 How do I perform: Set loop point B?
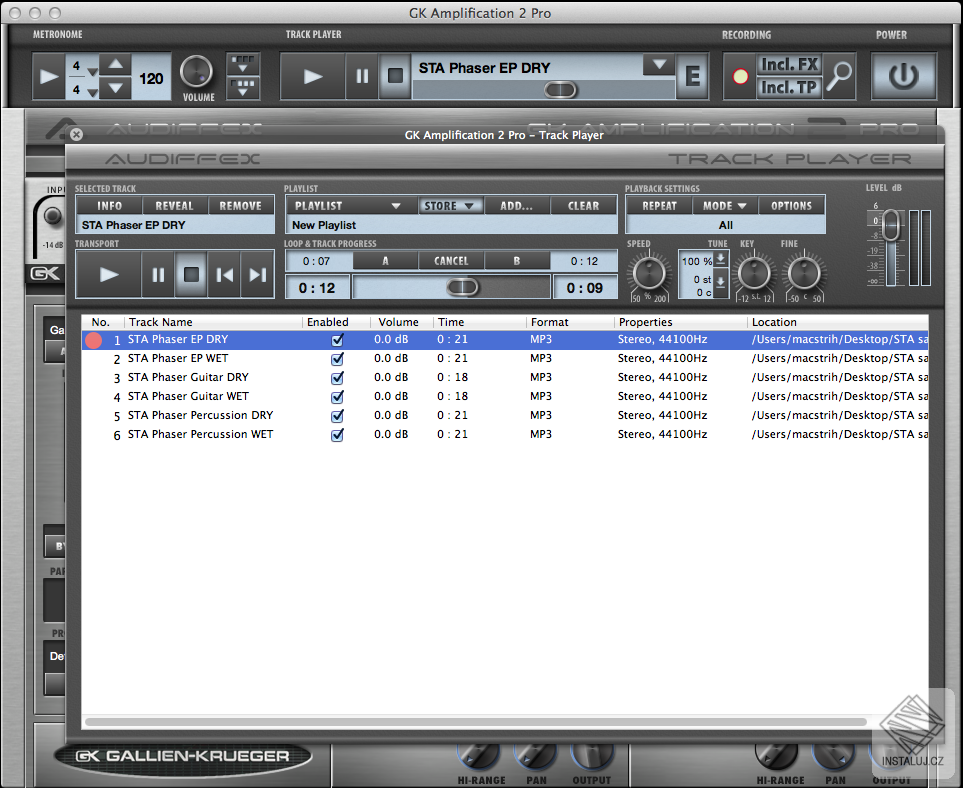click(x=517, y=261)
